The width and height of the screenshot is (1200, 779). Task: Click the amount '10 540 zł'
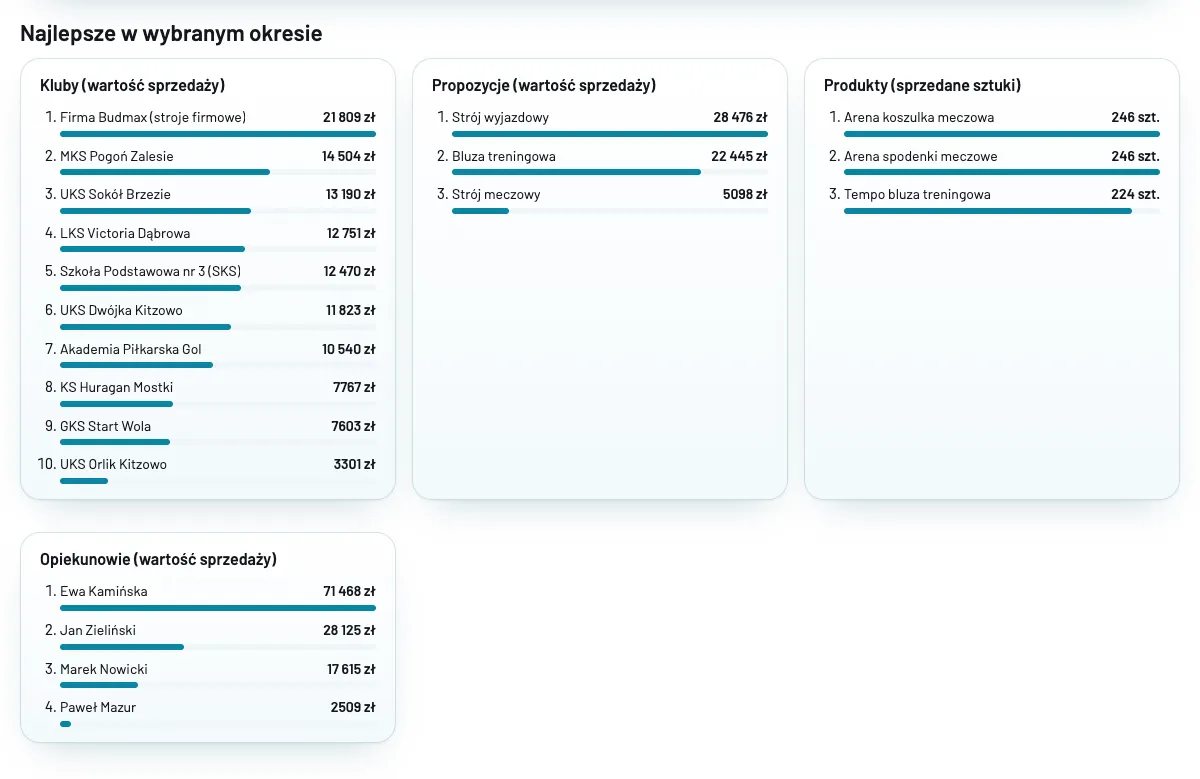coord(349,349)
